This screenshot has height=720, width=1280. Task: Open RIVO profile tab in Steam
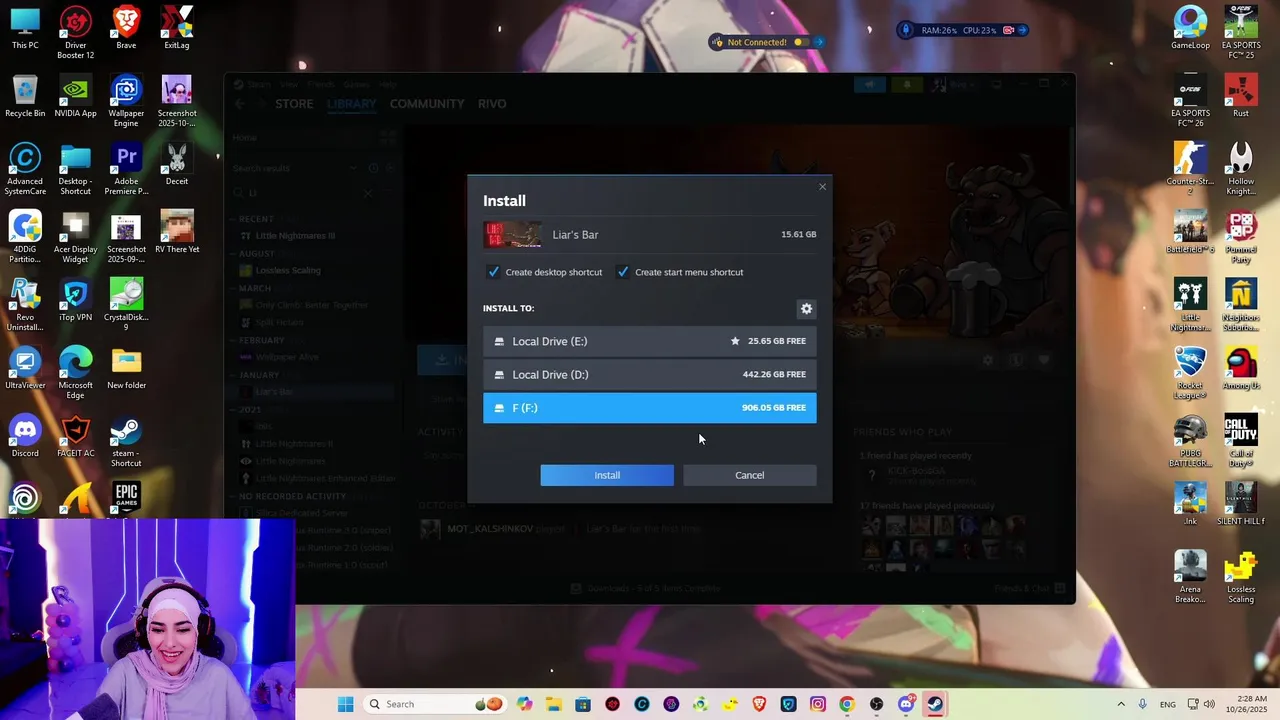click(492, 104)
